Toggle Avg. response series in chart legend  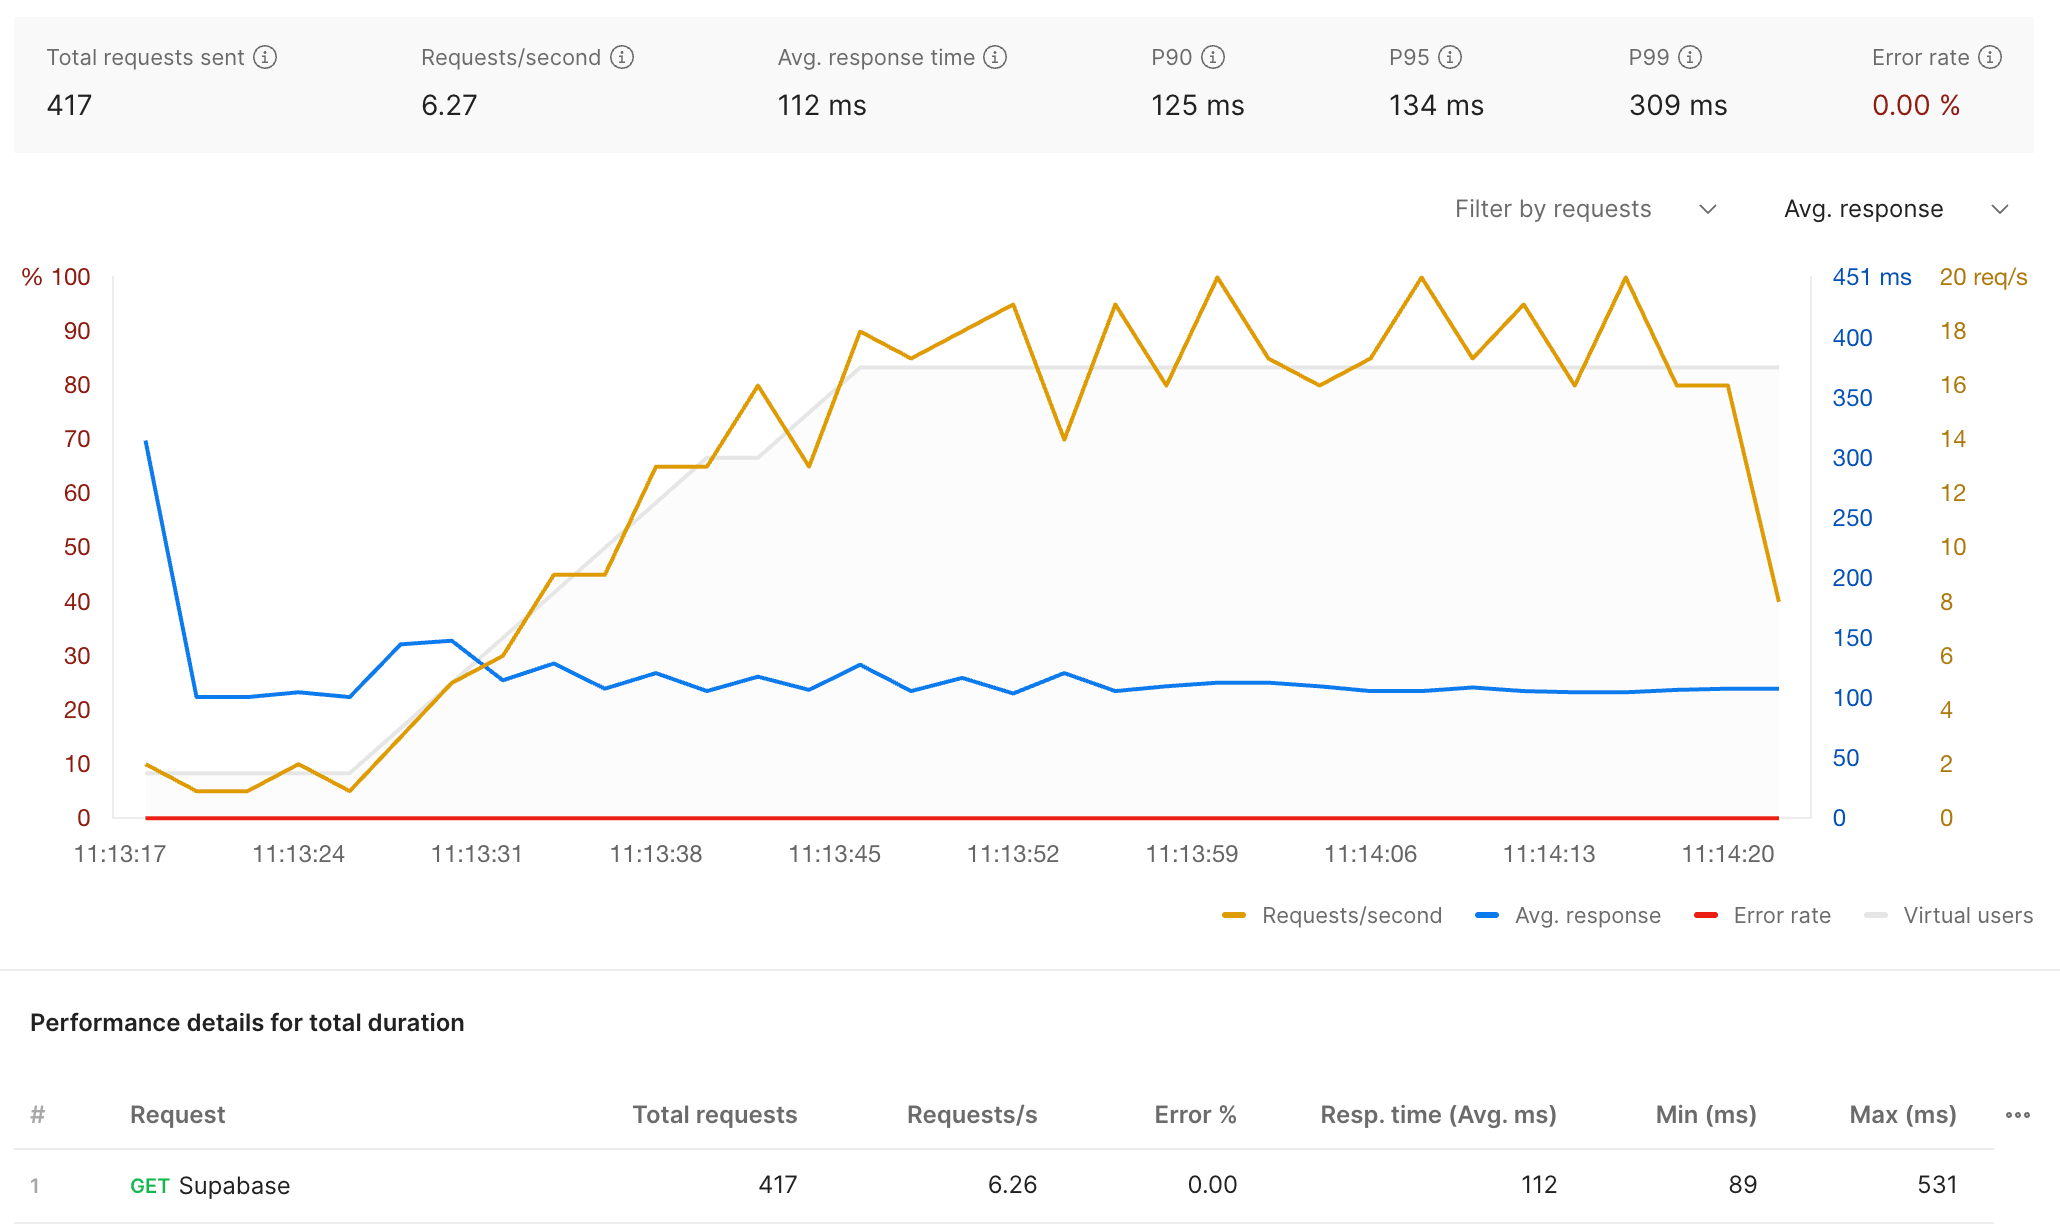point(1568,915)
